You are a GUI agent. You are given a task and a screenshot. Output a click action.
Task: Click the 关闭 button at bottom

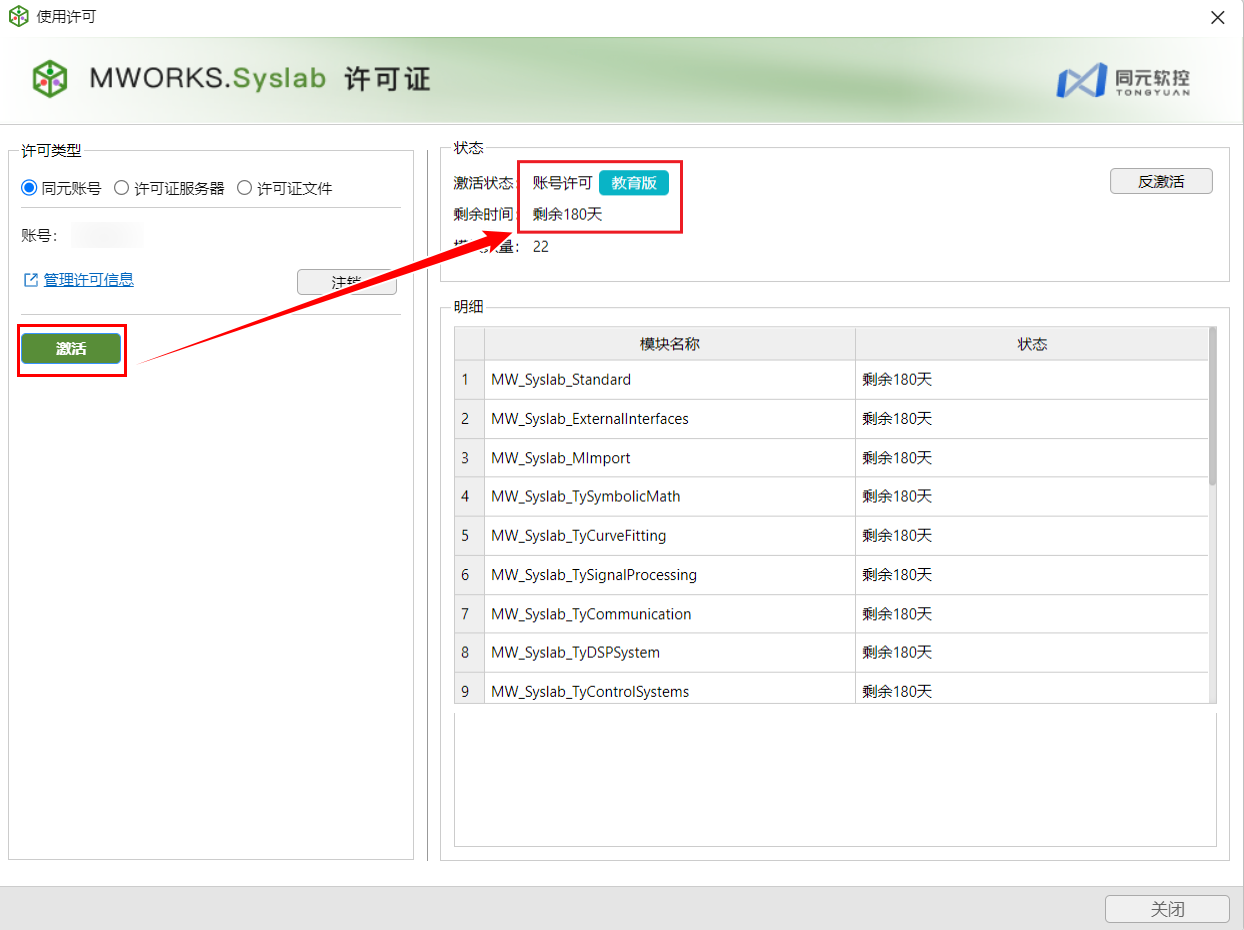[1166, 909]
